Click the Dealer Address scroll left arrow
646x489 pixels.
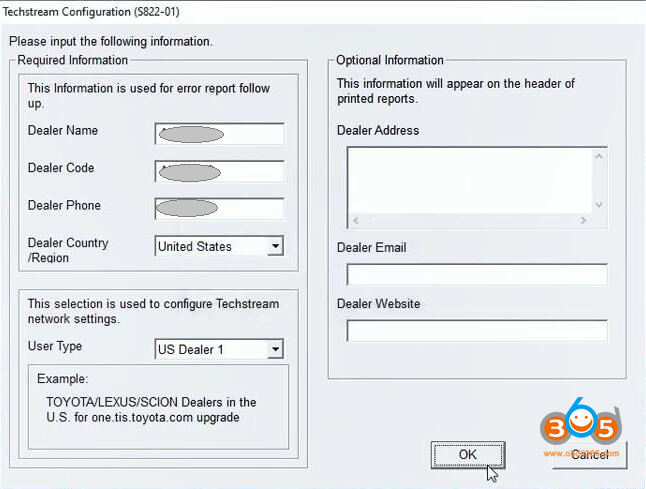356,220
